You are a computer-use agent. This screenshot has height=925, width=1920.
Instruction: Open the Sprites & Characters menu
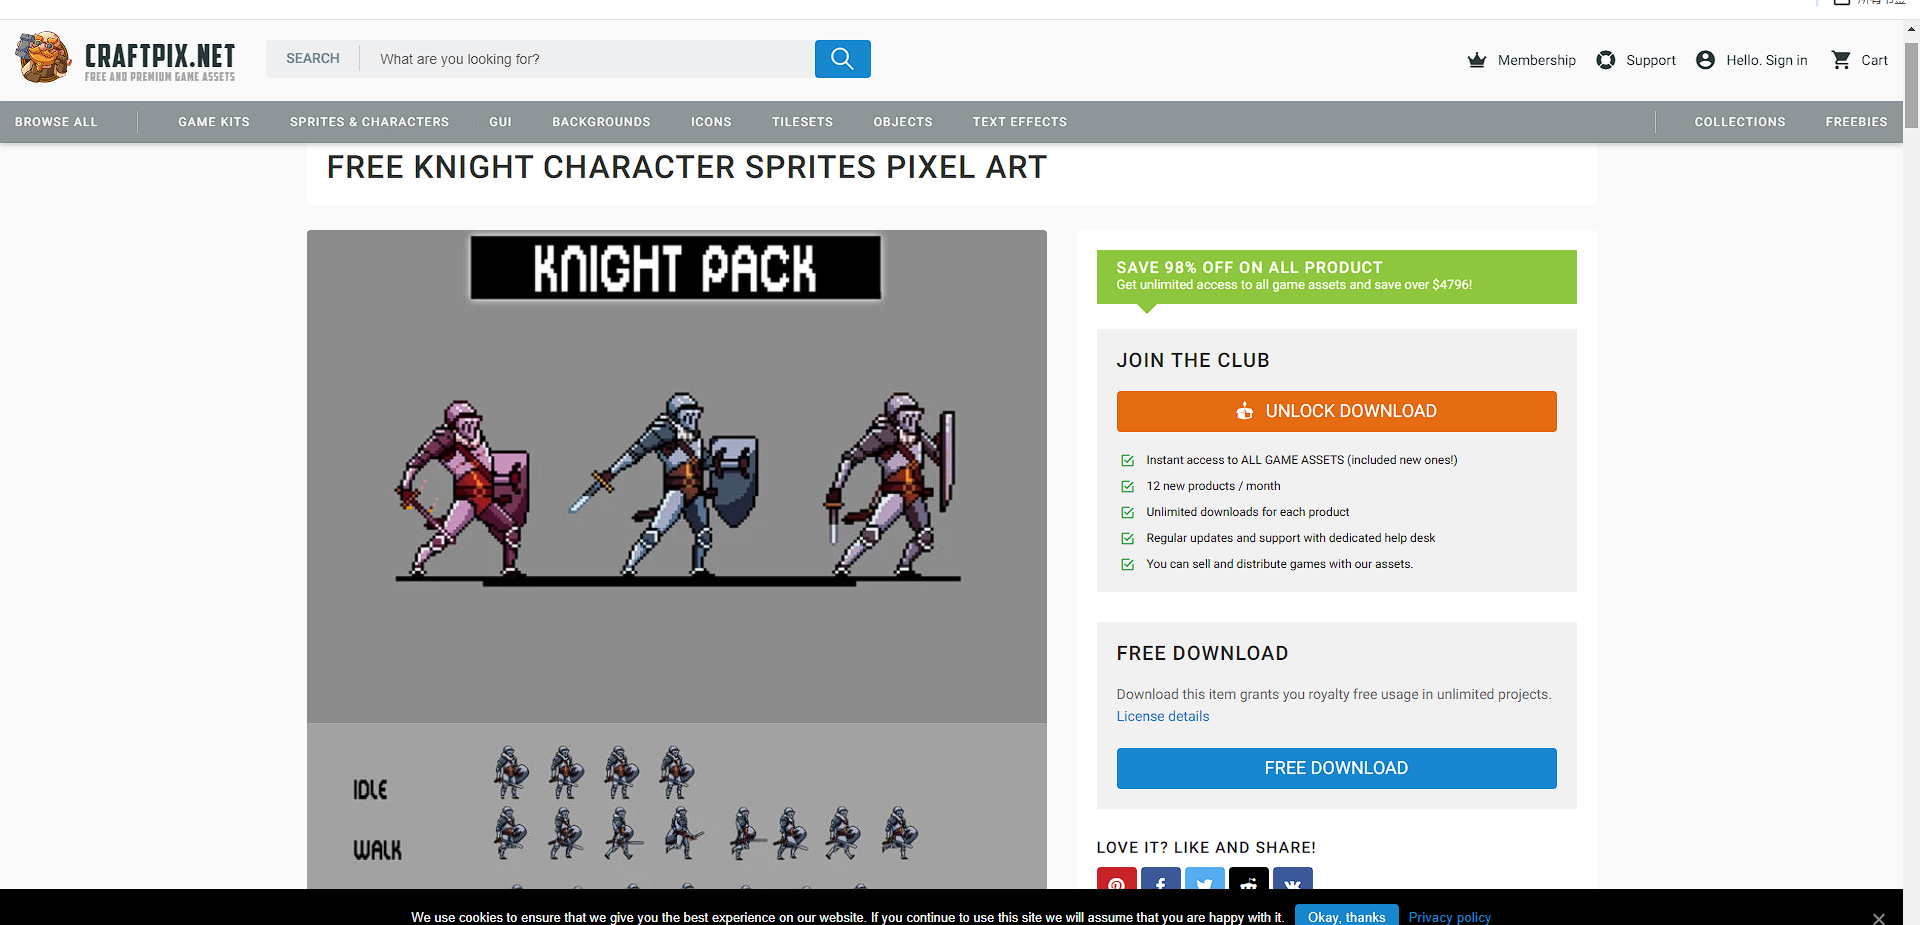(x=369, y=122)
